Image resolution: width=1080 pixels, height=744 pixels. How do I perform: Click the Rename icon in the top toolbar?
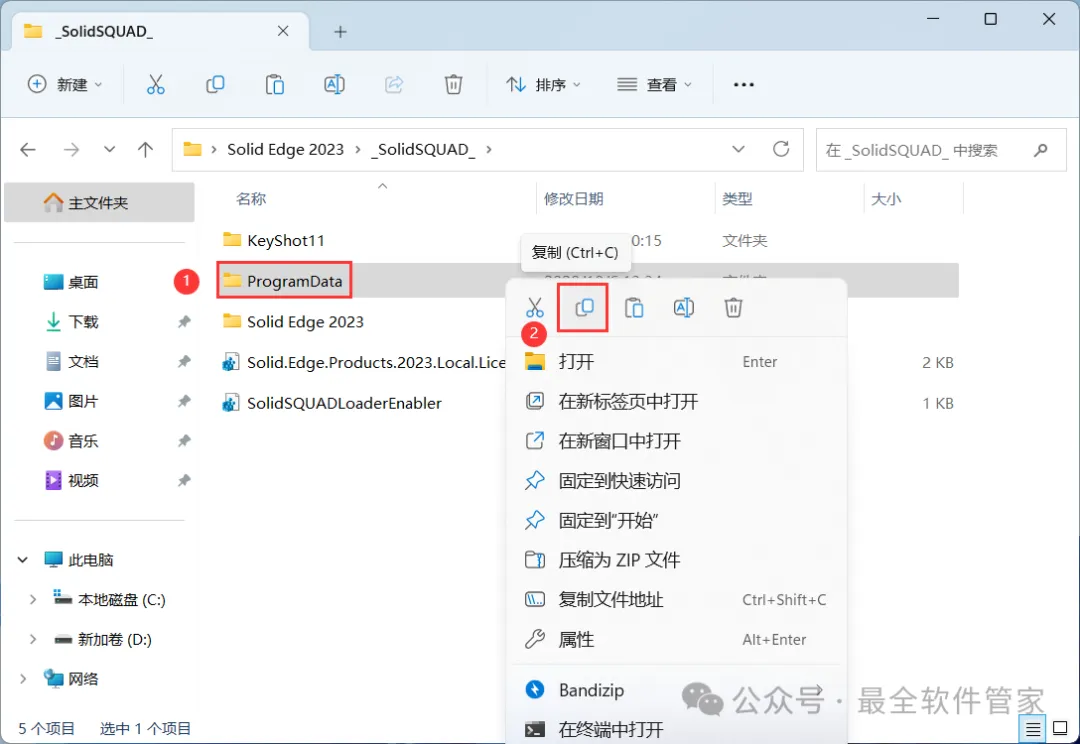[x=334, y=85]
